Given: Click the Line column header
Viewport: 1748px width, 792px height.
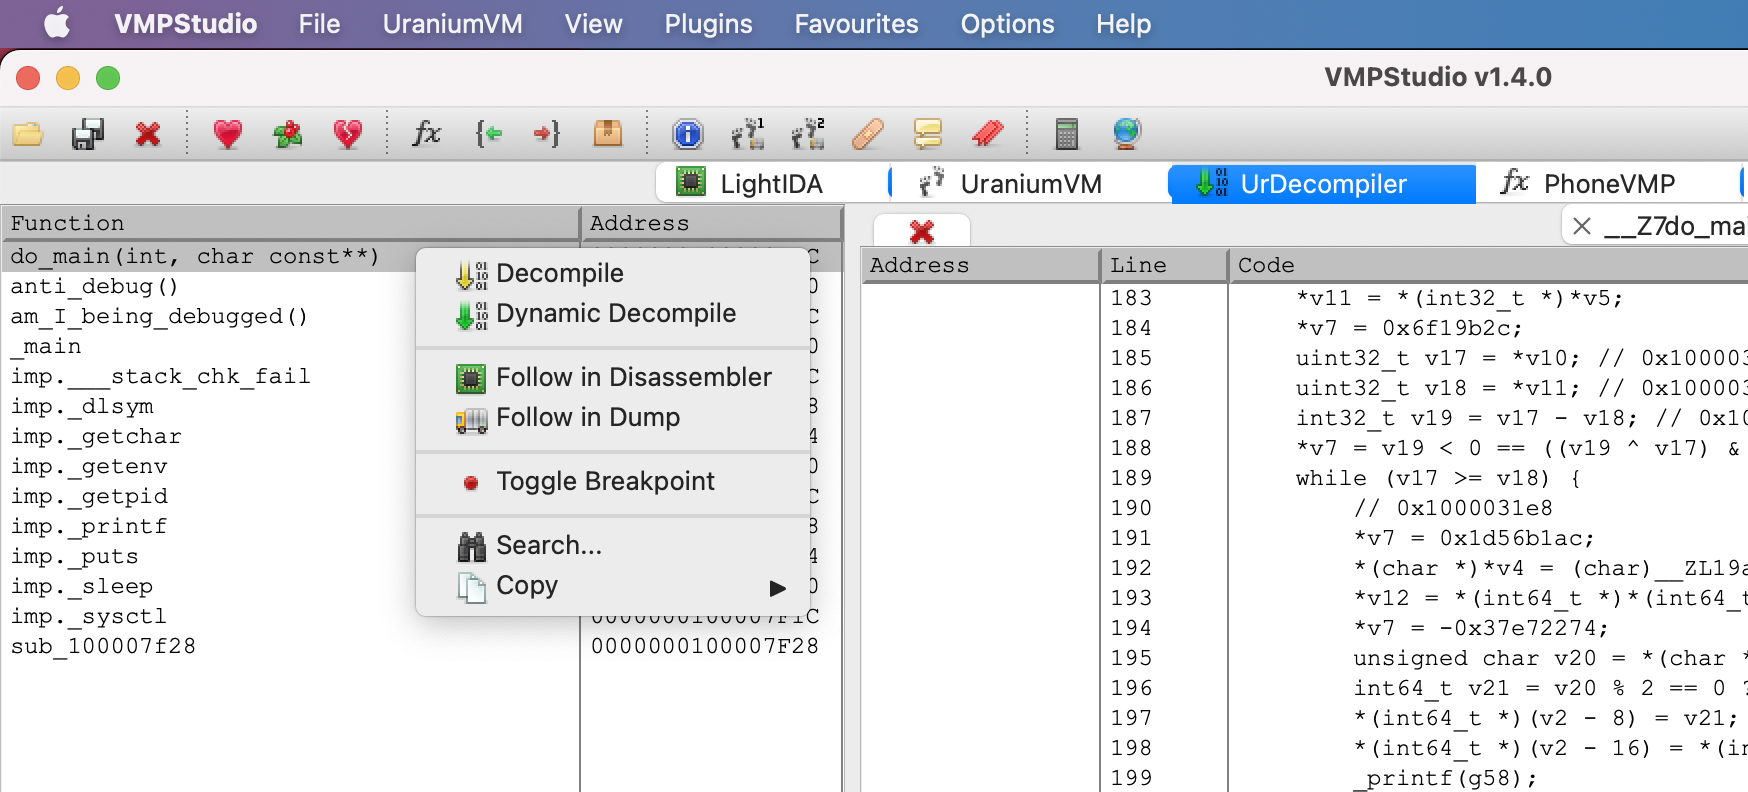Looking at the screenshot, I should click(1164, 265).
